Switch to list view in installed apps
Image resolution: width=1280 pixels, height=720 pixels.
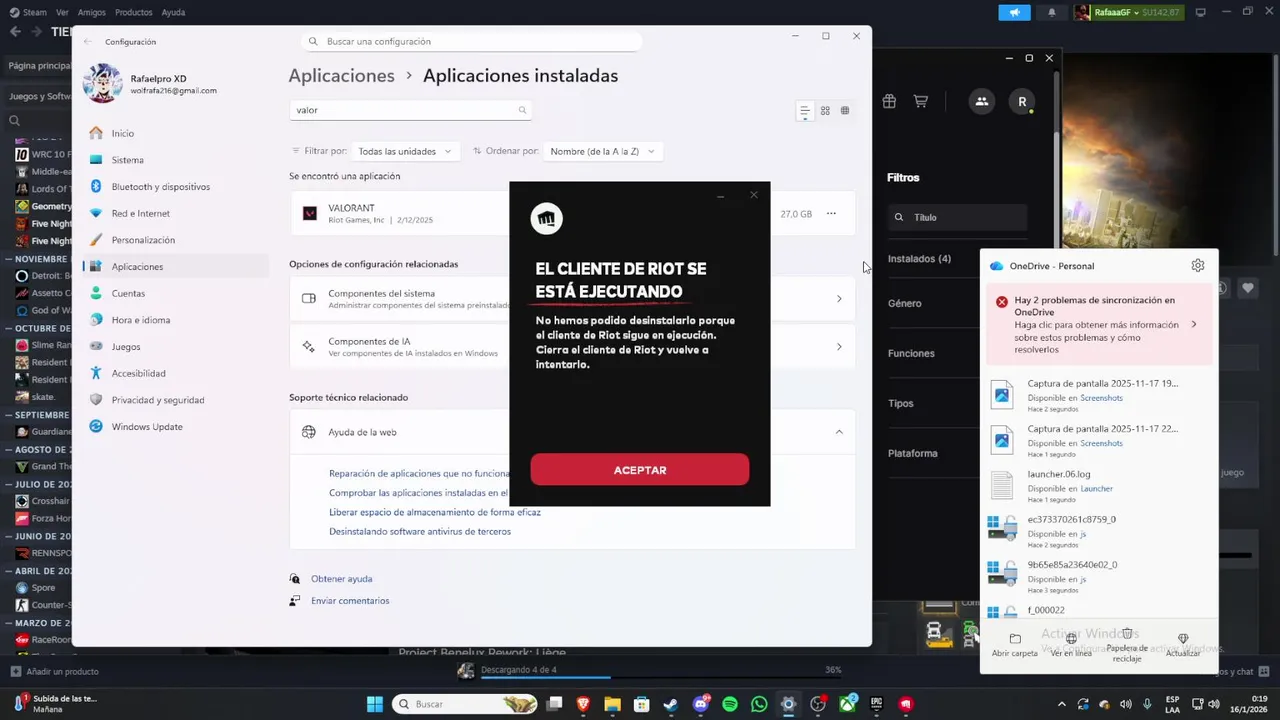(x=804, y=111)
